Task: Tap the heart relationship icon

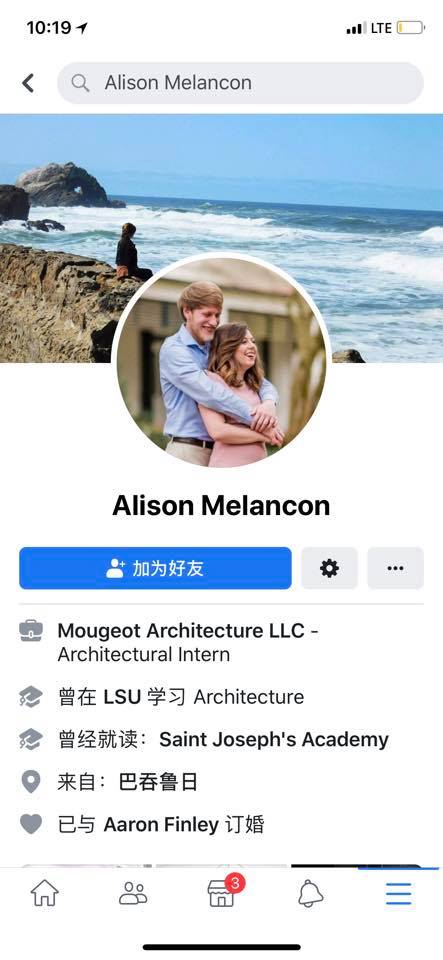Action: coord(31,824)
